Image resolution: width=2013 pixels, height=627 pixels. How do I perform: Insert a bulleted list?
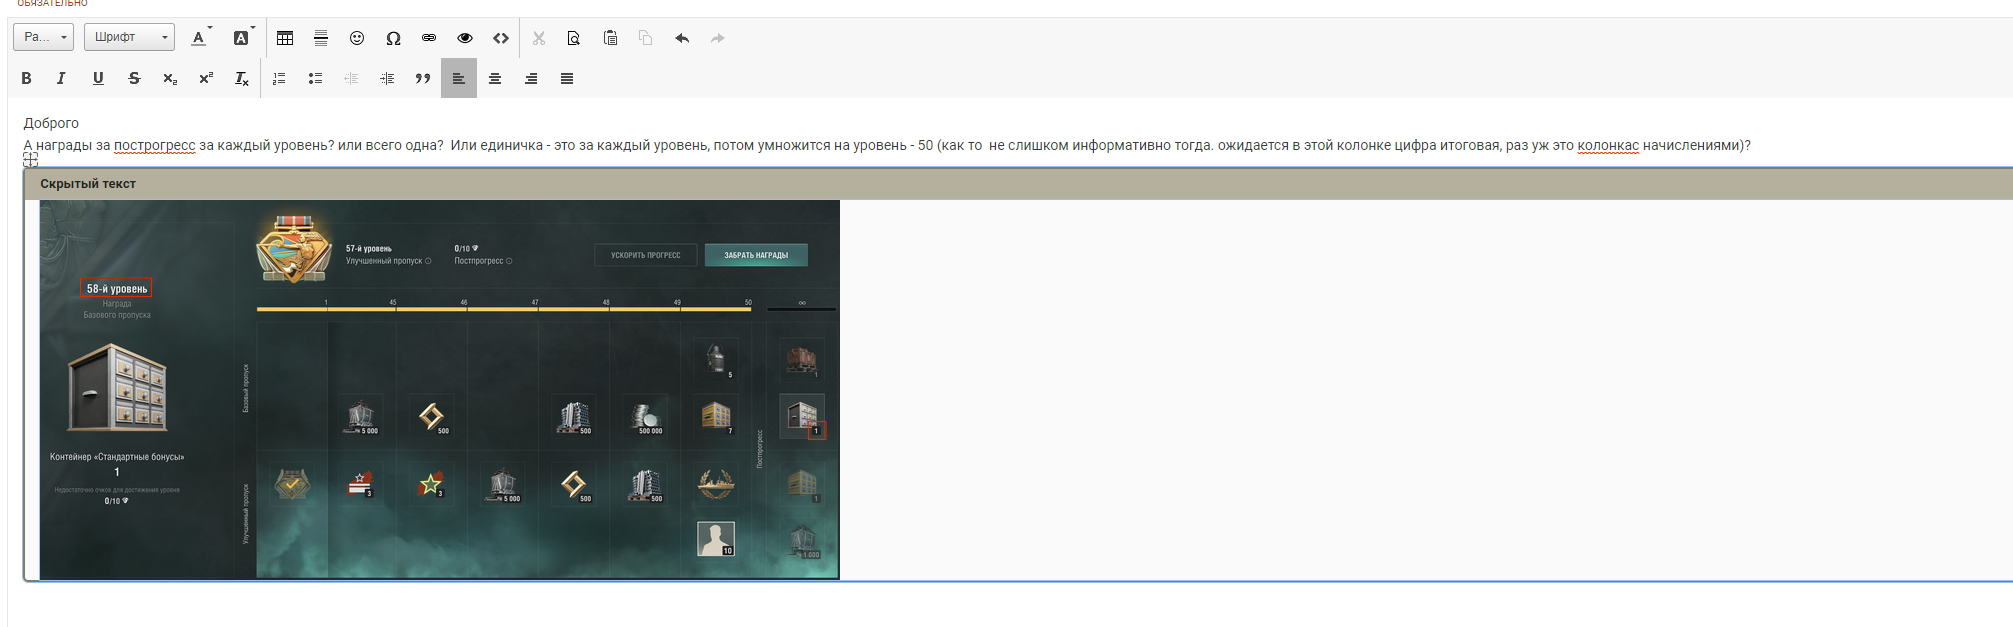coord(315,78)
